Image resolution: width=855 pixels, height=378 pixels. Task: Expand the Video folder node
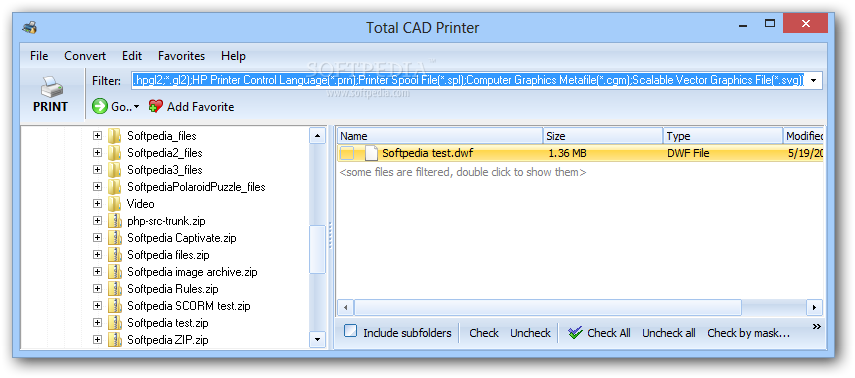[x=97, y=204]
